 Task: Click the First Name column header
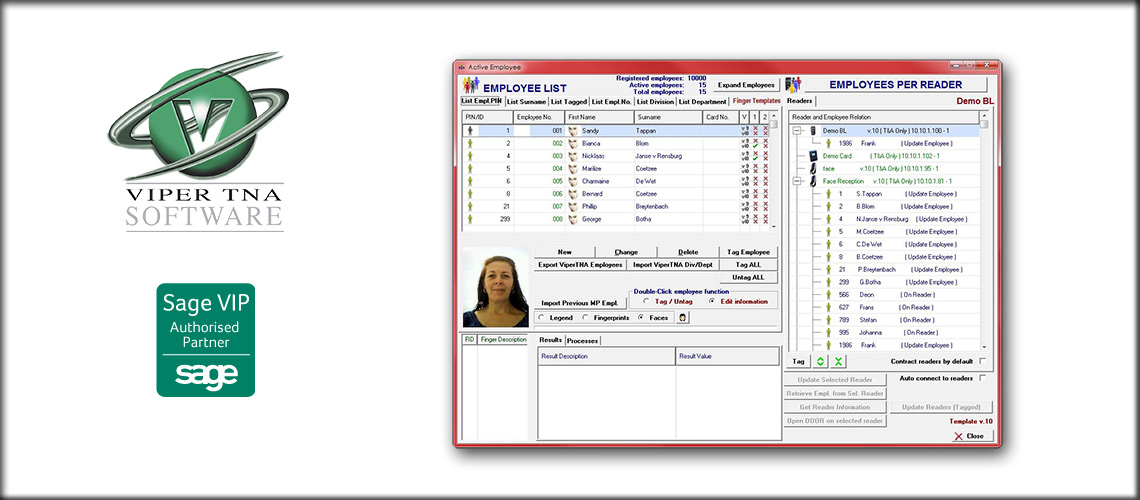[600, 116]
